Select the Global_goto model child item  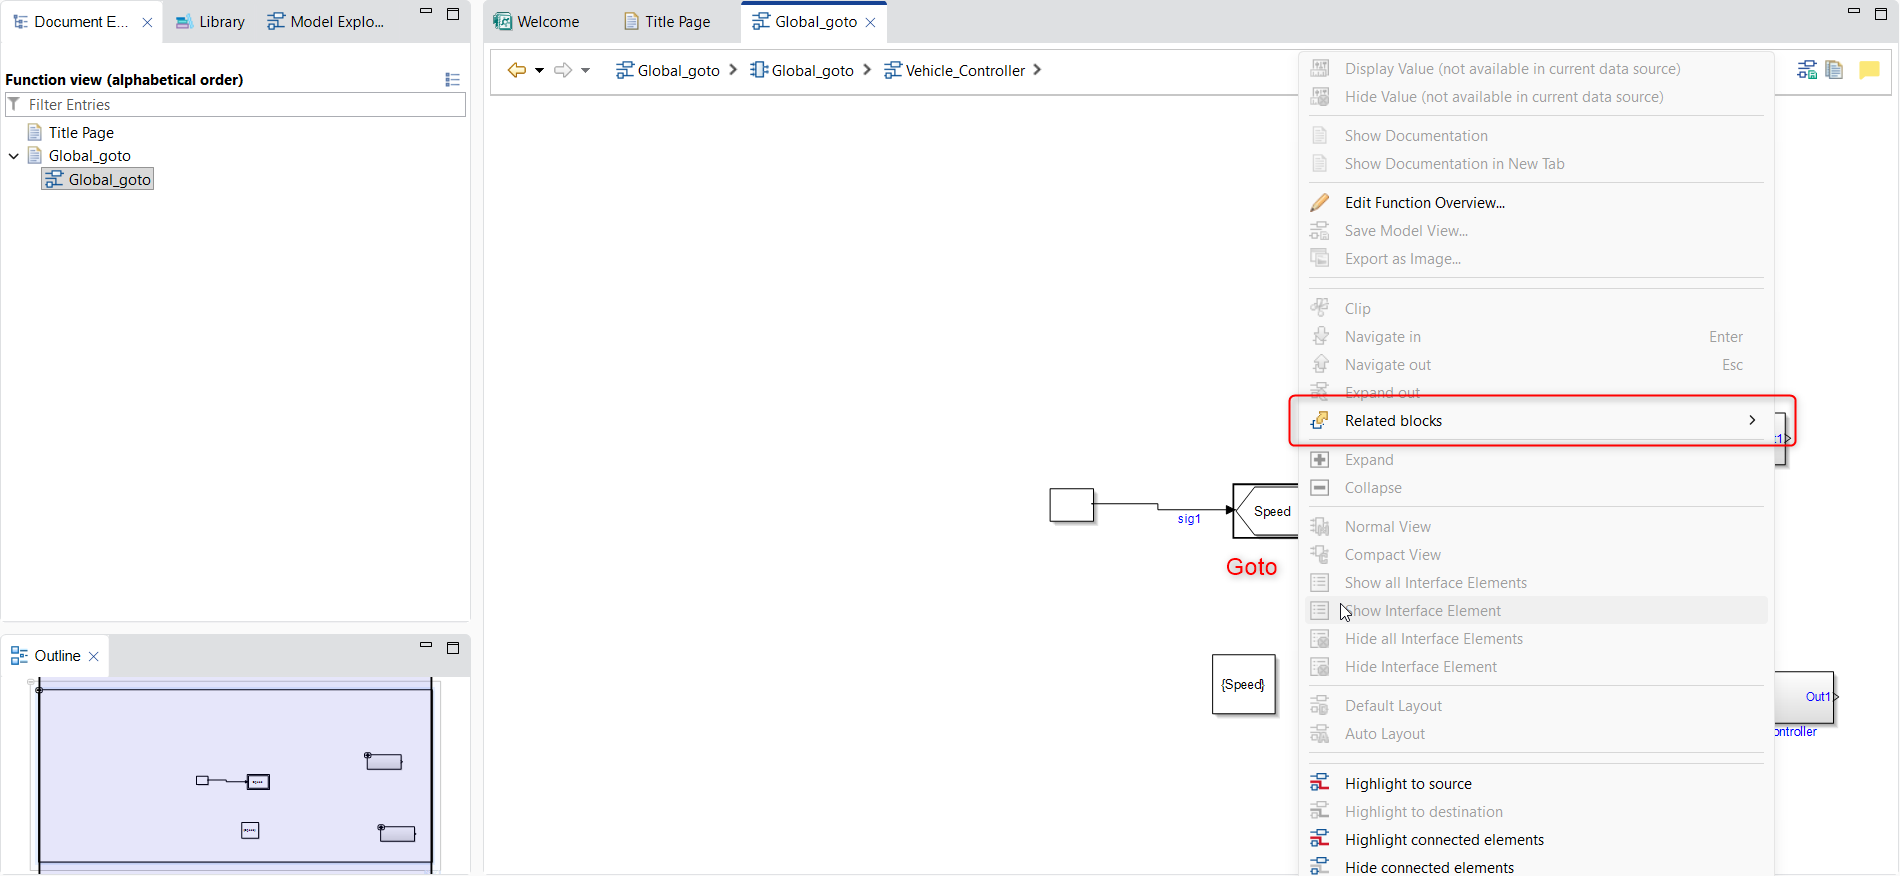tap(98, 179)
